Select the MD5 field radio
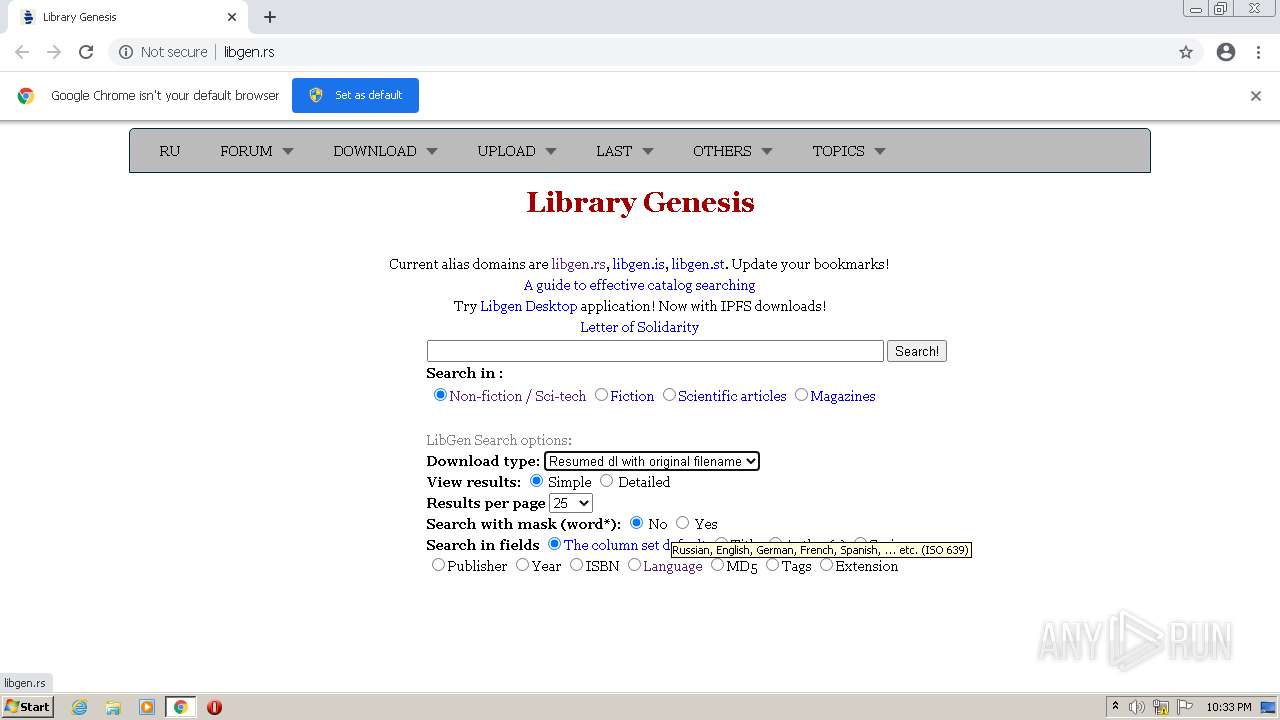This screenshot has height=720, width=1280. (717, 565)
